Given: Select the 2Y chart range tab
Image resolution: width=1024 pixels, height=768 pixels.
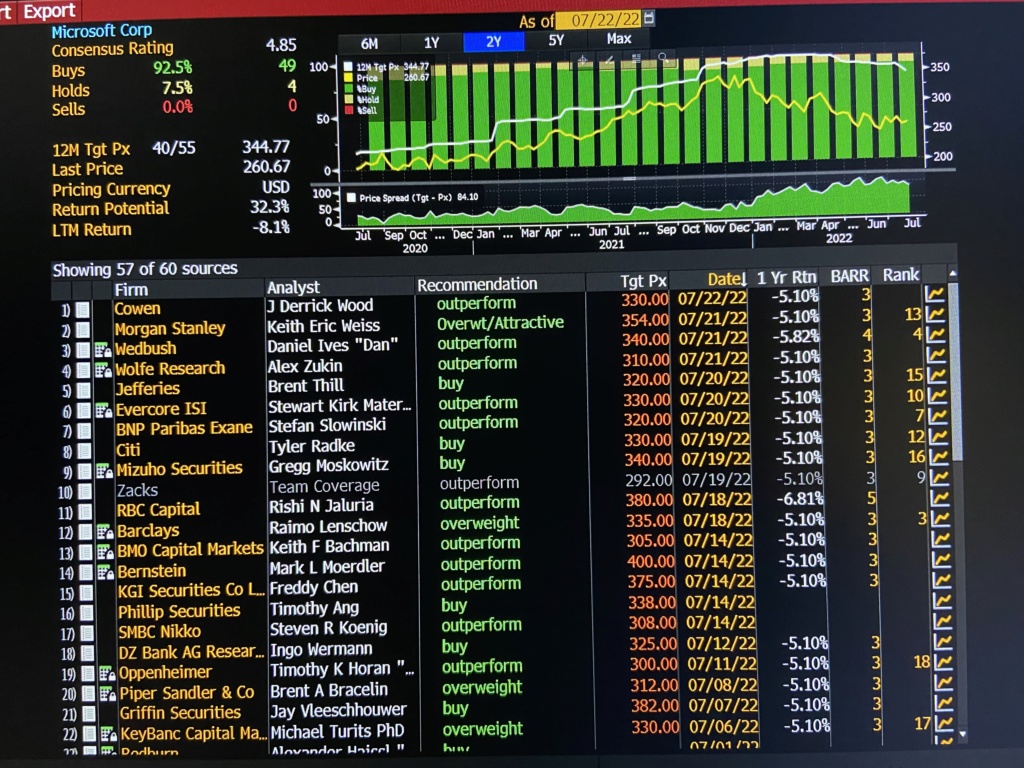Looking at the screenshot, I should click(x=494, y=42).
